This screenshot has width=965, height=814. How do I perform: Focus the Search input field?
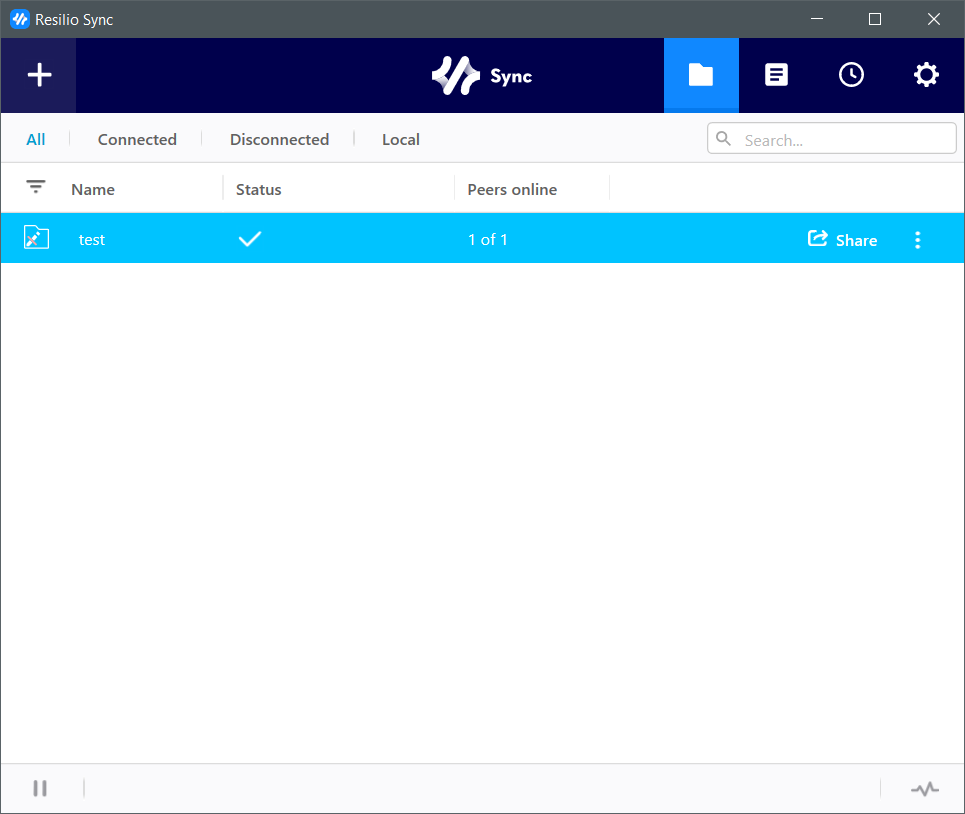[x=831, y=138]
